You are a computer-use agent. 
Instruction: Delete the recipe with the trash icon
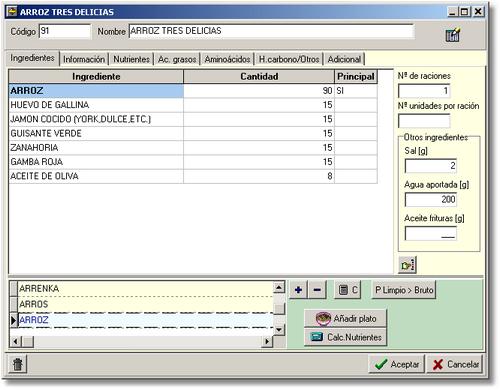coord(18,364)
